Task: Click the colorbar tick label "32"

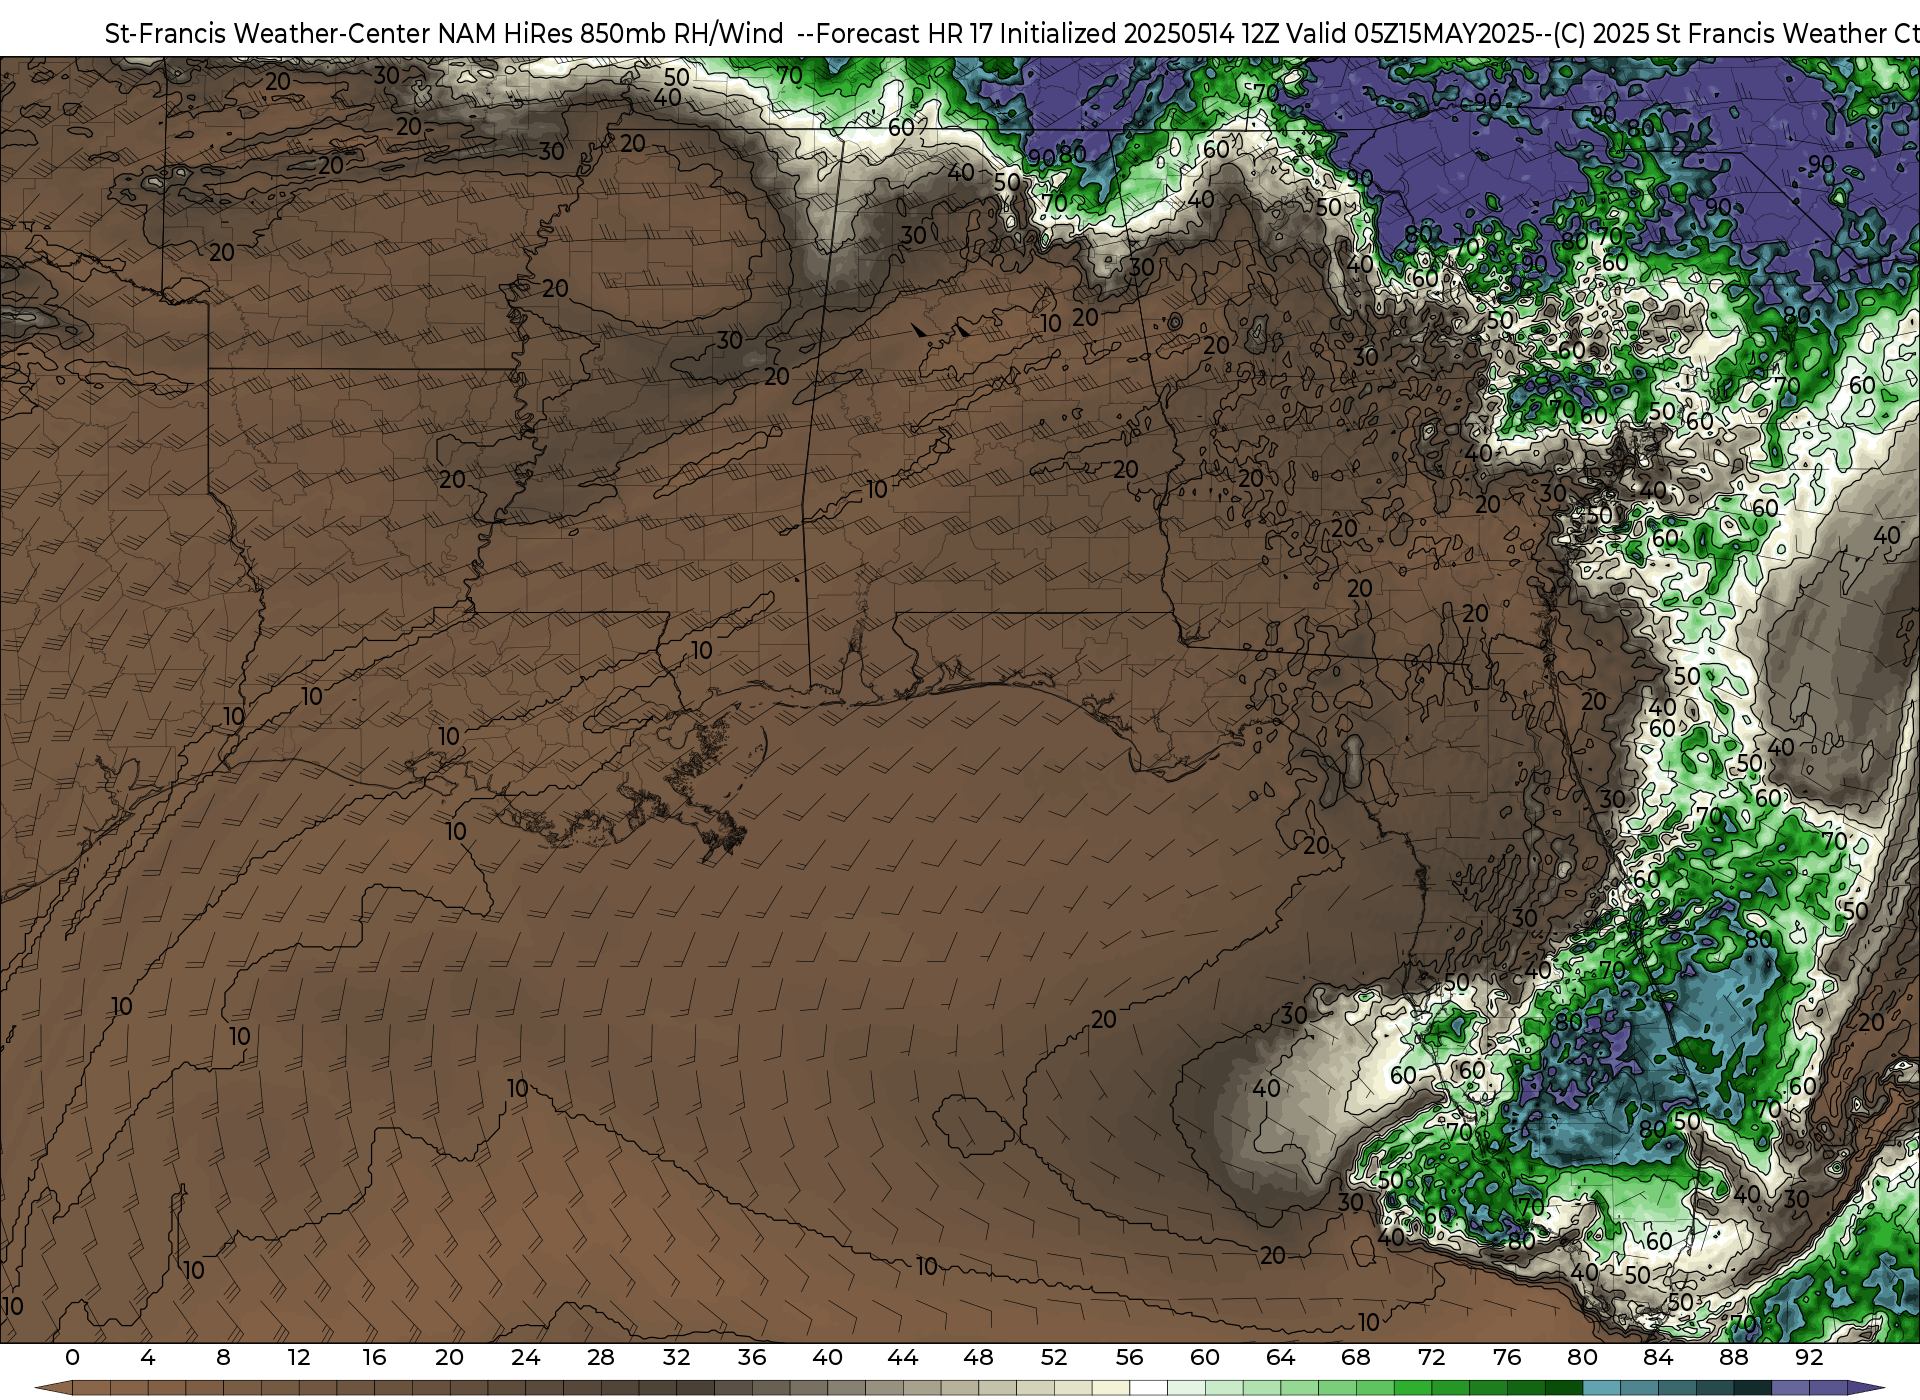Action: pyautogui.click(x=676, y=1358)
